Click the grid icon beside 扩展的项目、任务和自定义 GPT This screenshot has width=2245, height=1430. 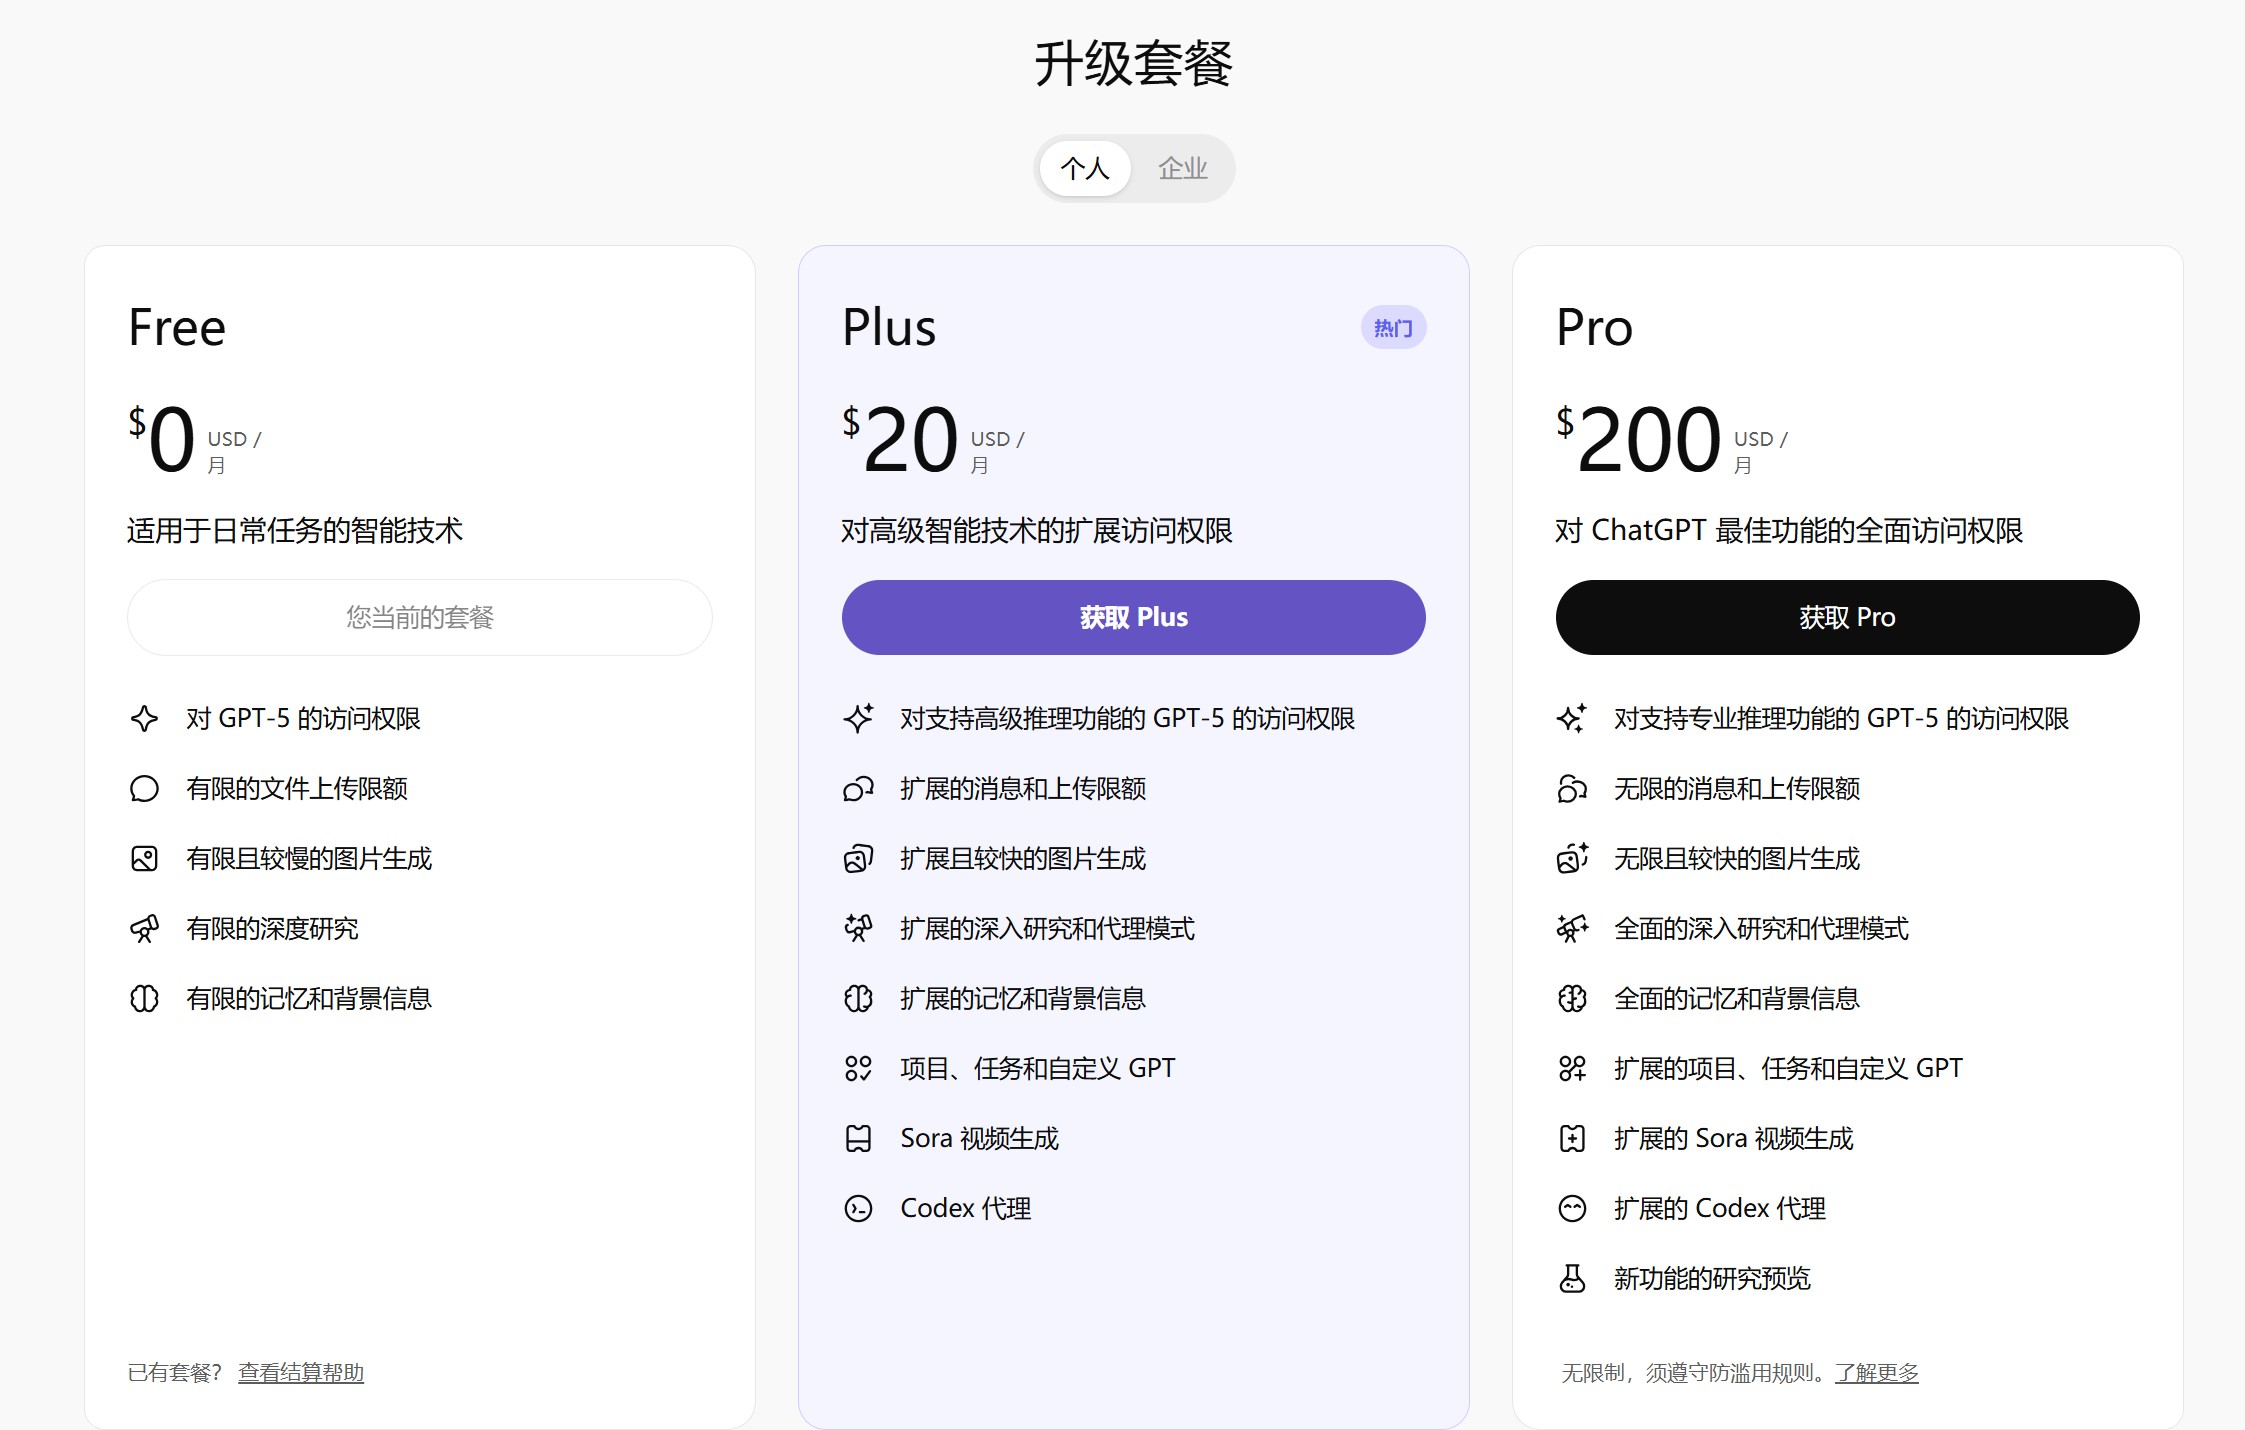[1572, 1068]
